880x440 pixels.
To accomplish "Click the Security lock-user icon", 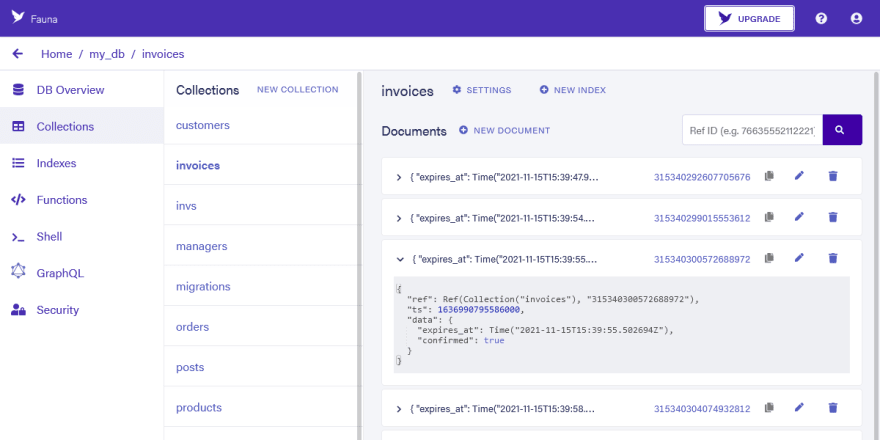I will coord(18,310).
